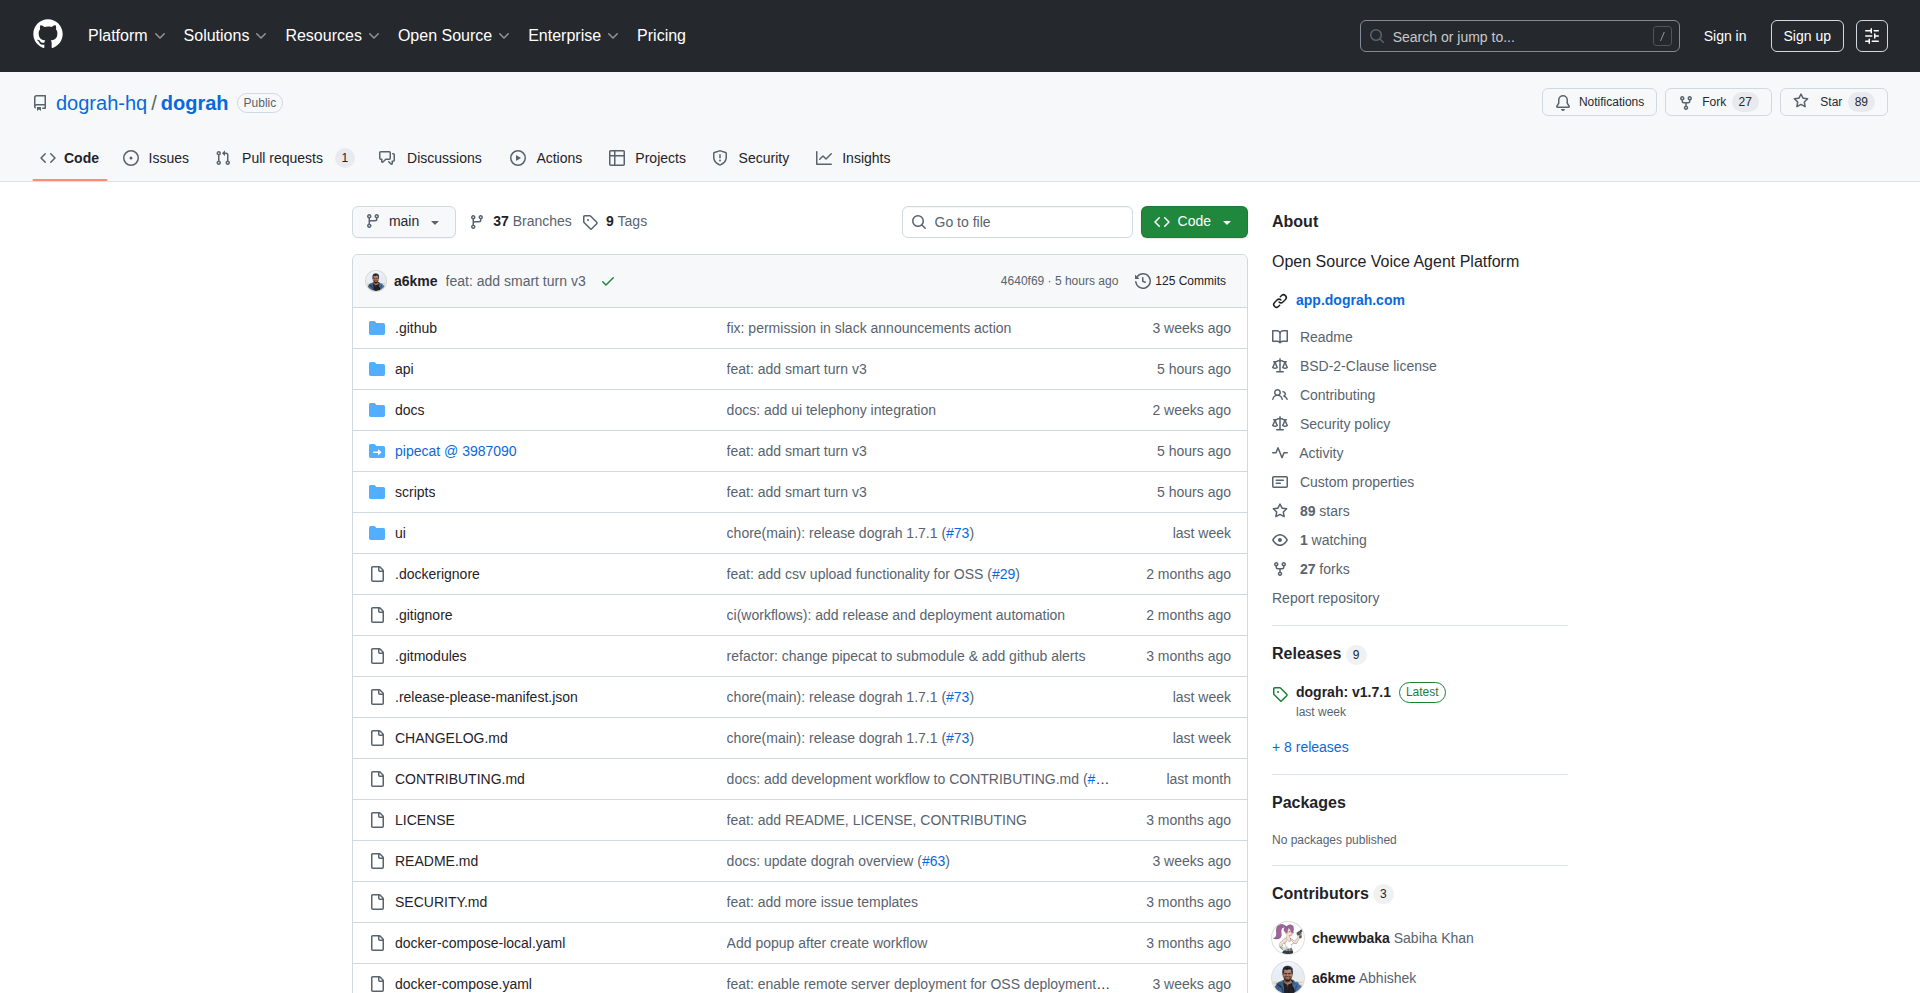
Task: Click the Notifications bell button
Action: 1599,102
